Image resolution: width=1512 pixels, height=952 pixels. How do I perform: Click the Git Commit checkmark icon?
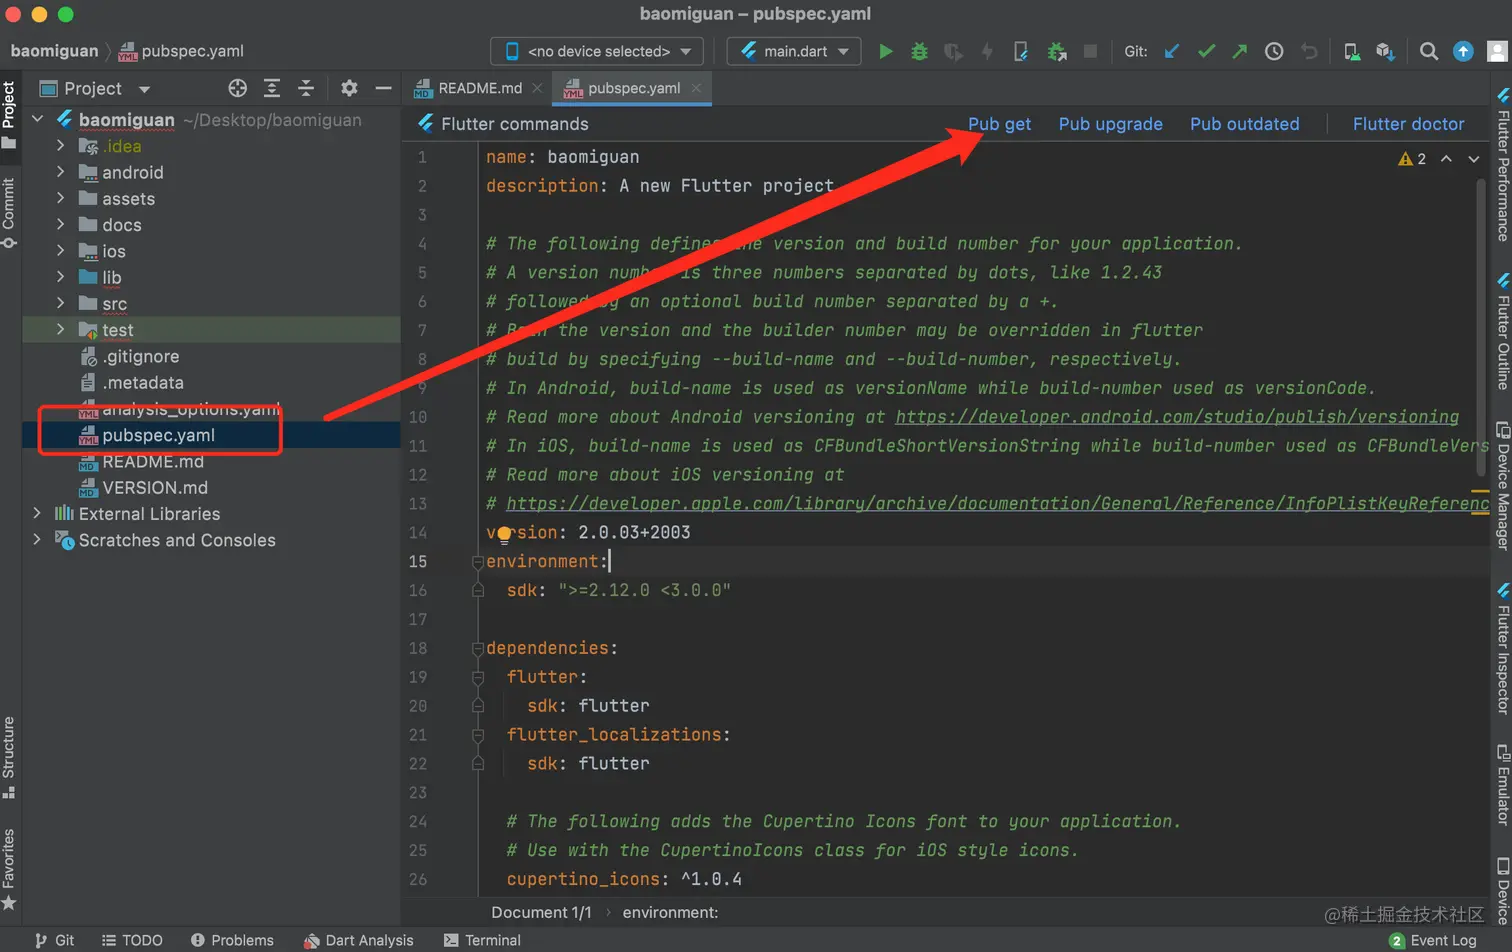point(1206,51)
